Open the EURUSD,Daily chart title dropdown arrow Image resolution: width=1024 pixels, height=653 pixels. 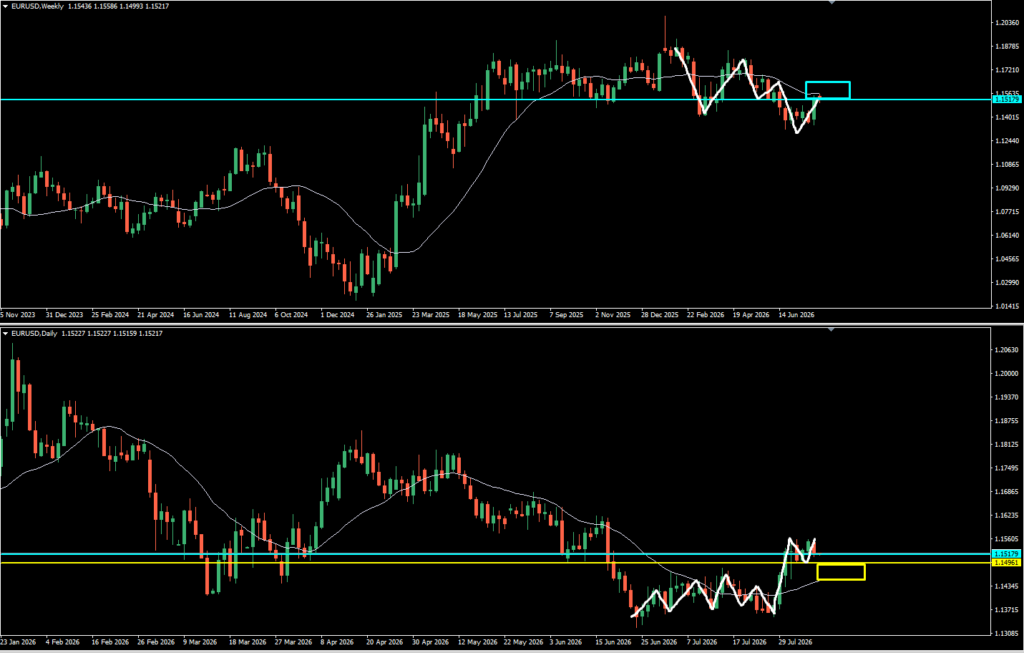pos(5,334)
